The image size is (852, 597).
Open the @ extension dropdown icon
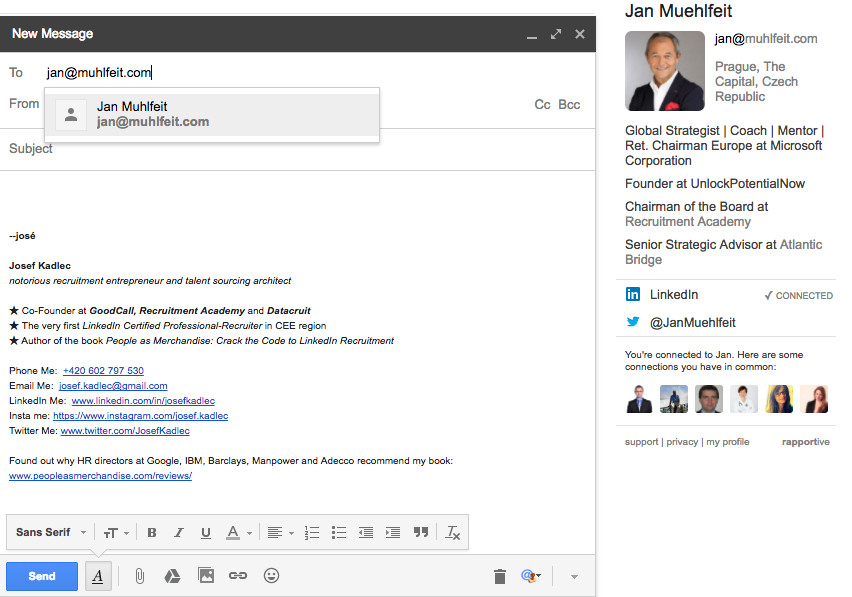pyautogui.click(x=531, y=575)
